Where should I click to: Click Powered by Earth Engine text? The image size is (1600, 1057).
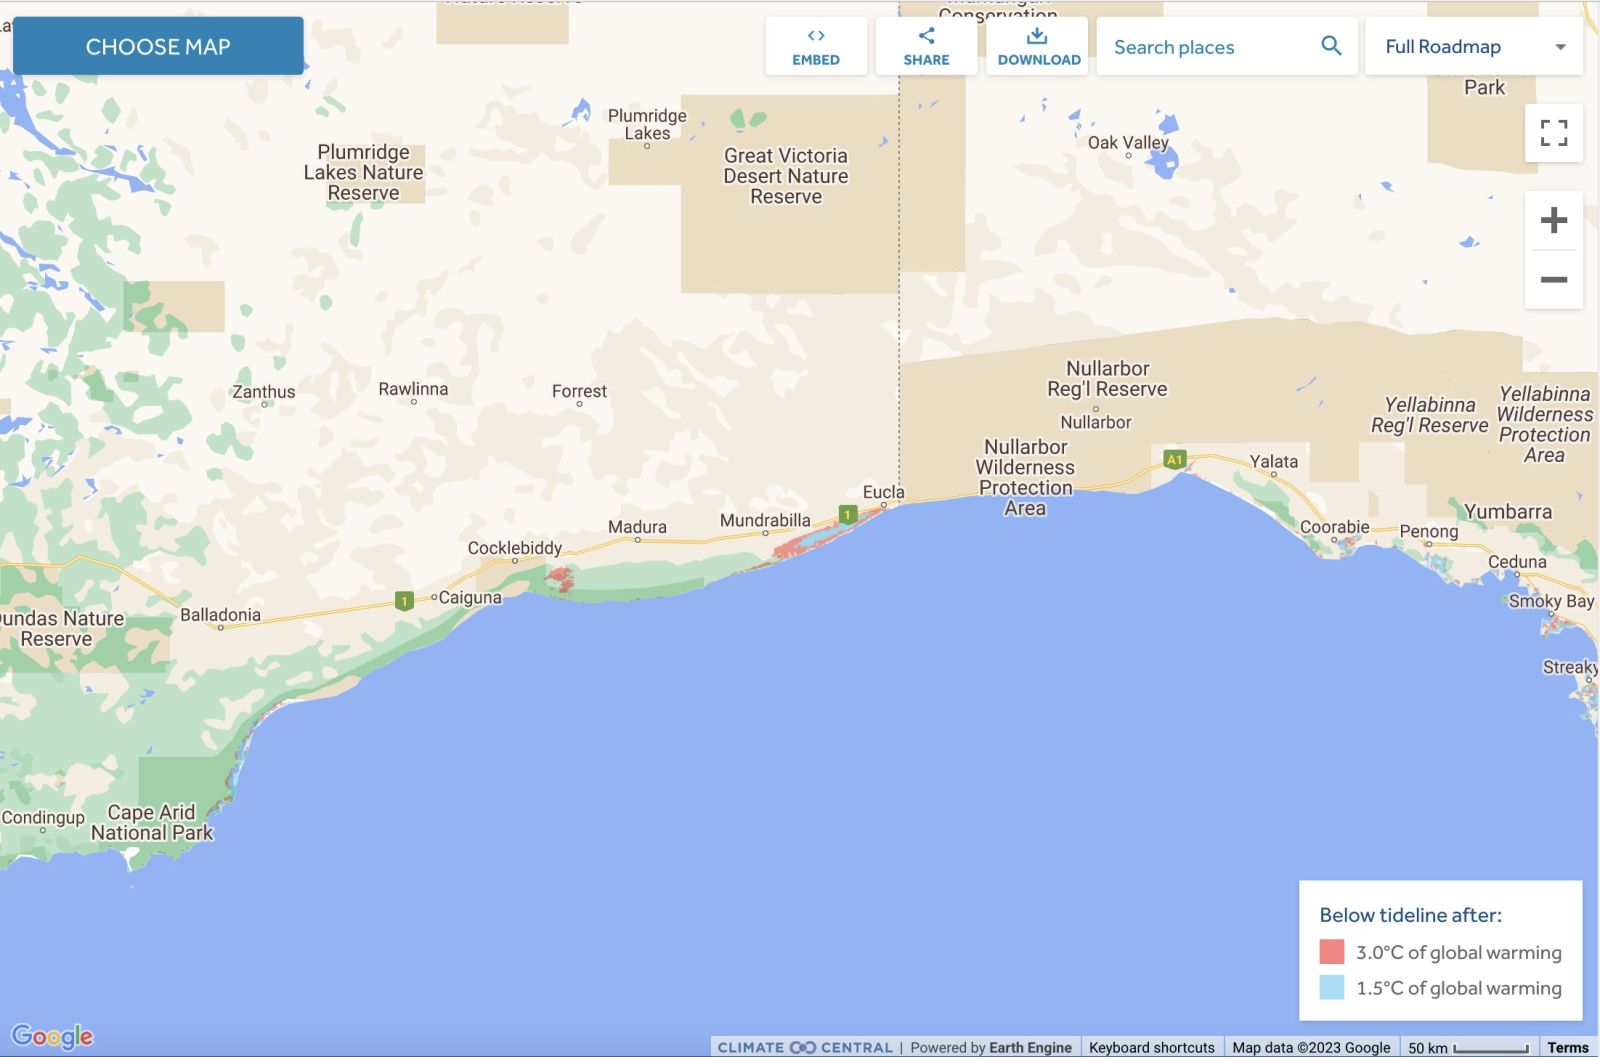(x=991, y=1047)
